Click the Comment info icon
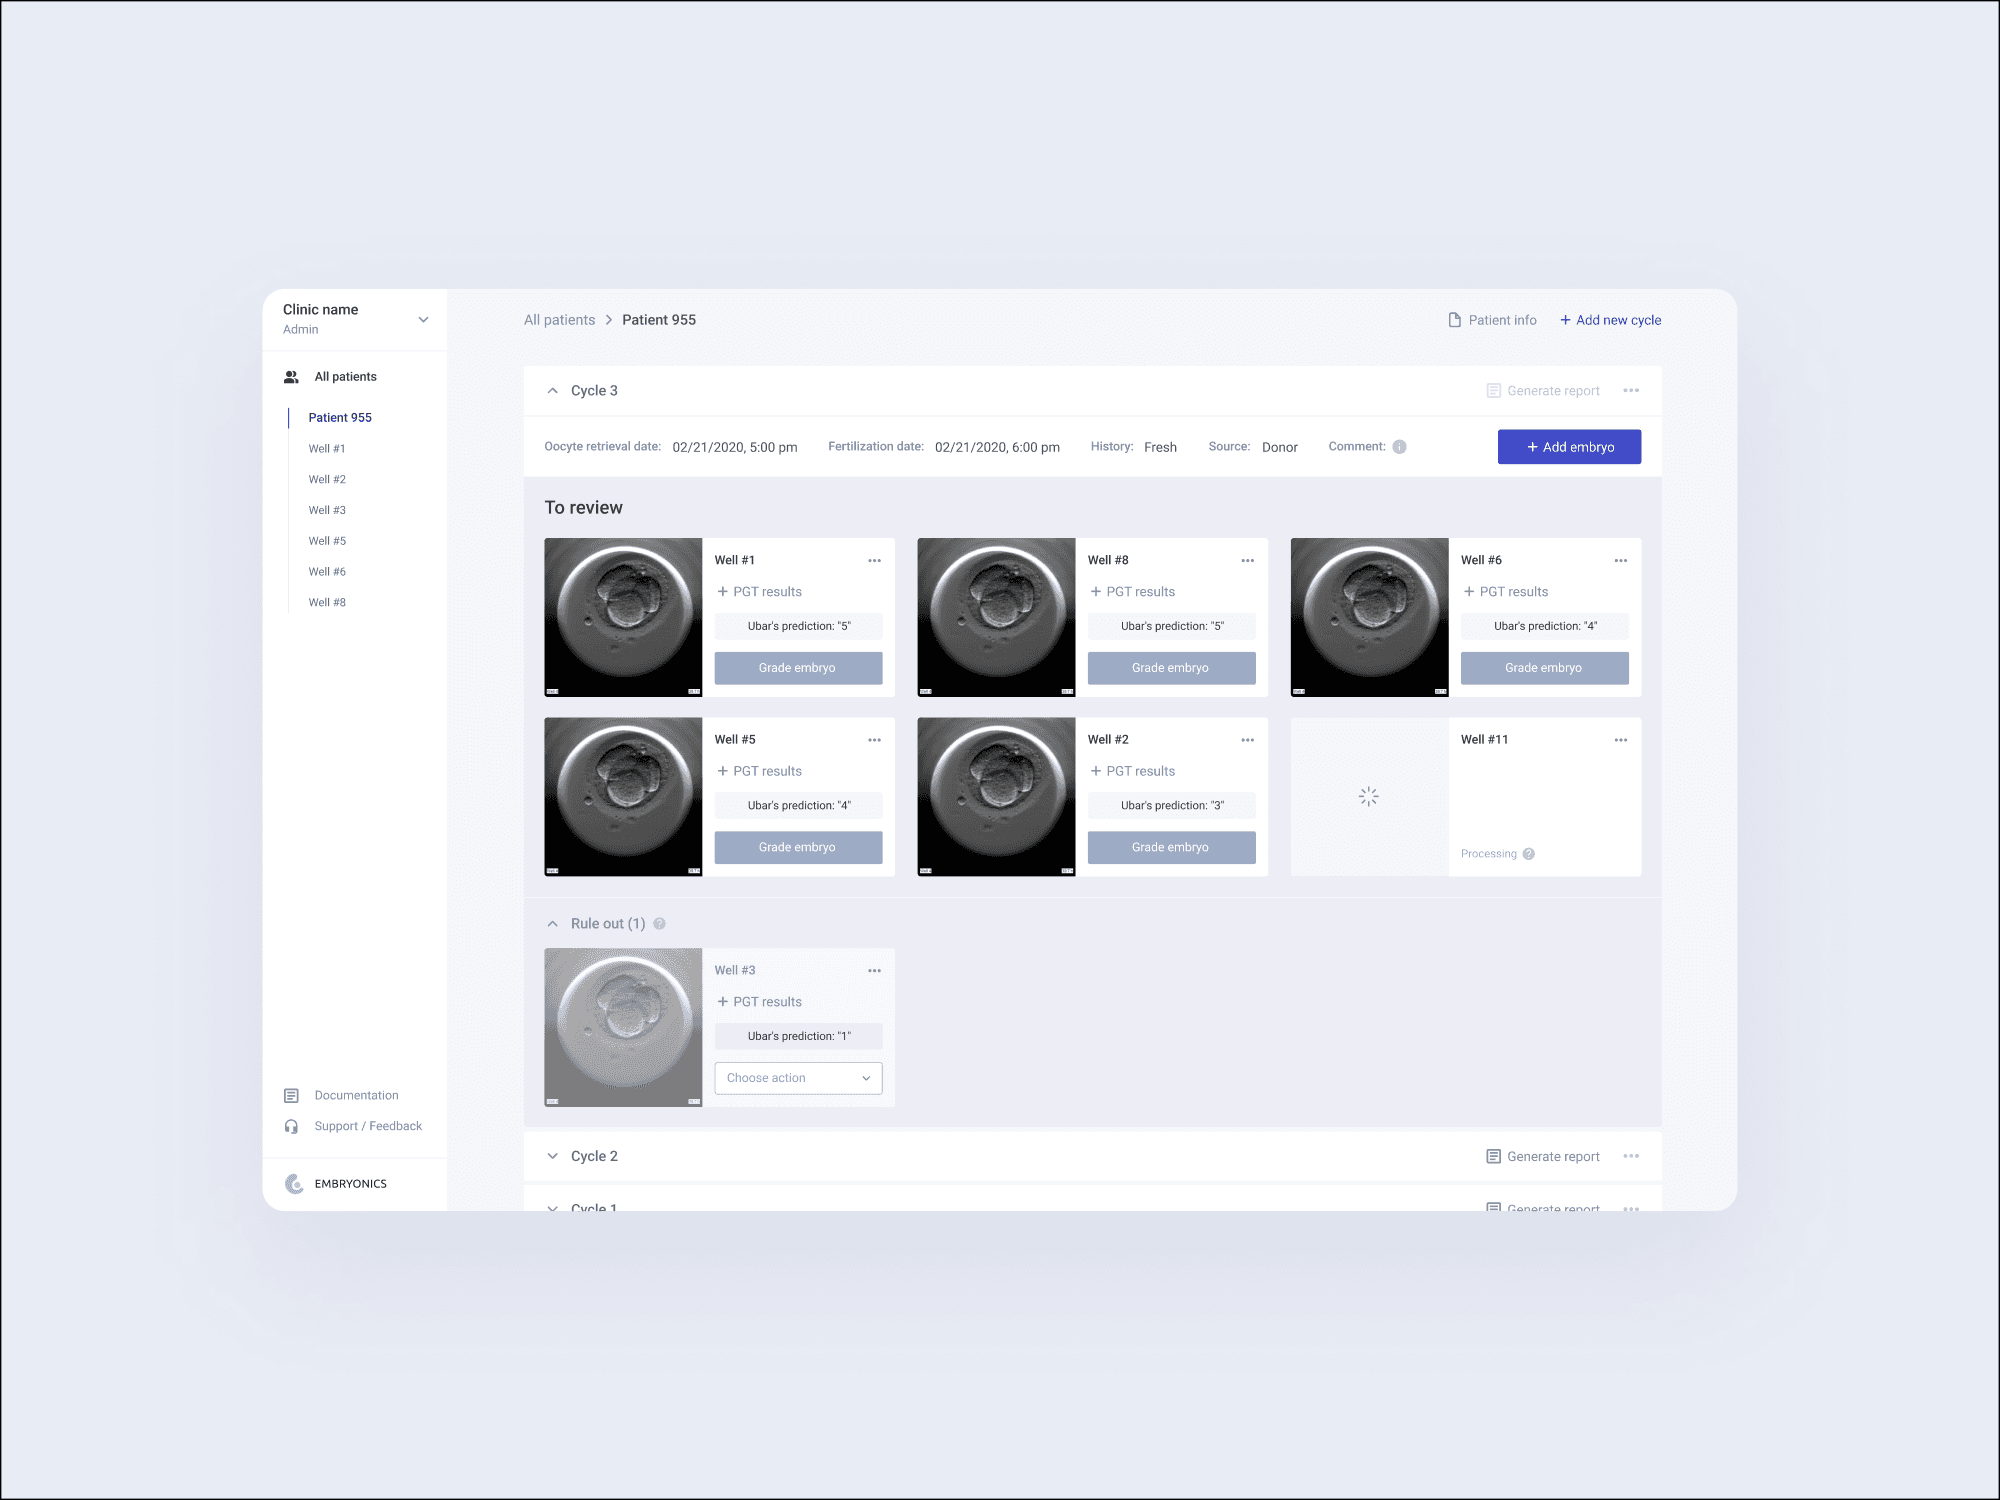 [1399, 447]
